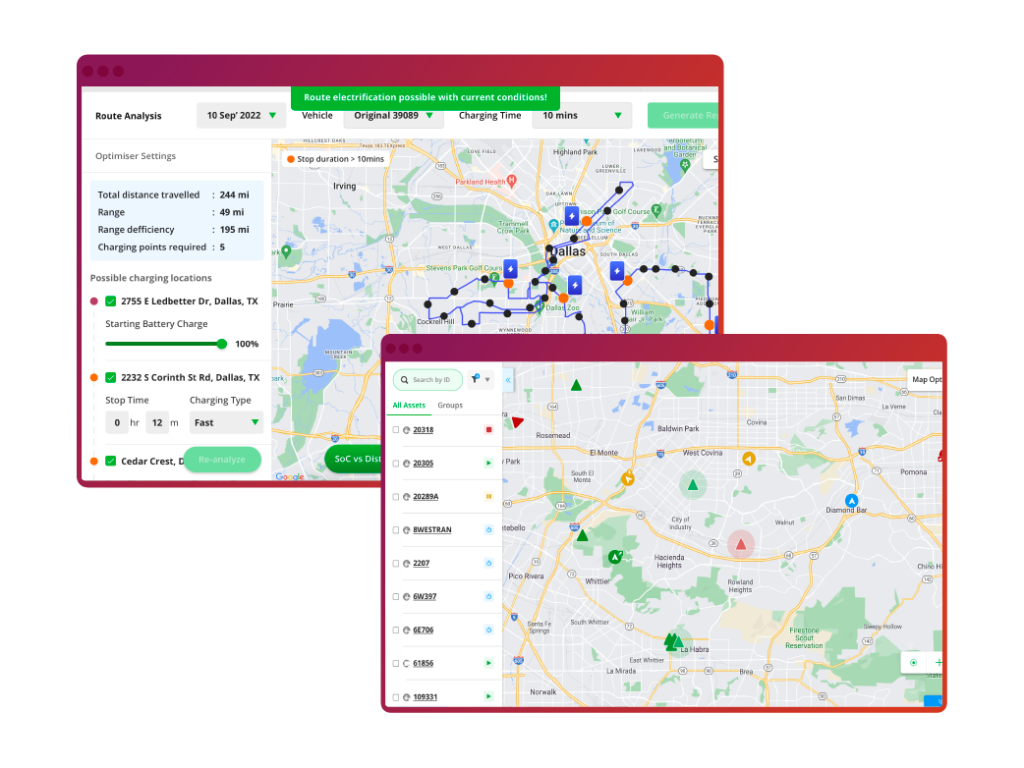Click the blue marker at Diamond Bar

click(x=851, y=500)
